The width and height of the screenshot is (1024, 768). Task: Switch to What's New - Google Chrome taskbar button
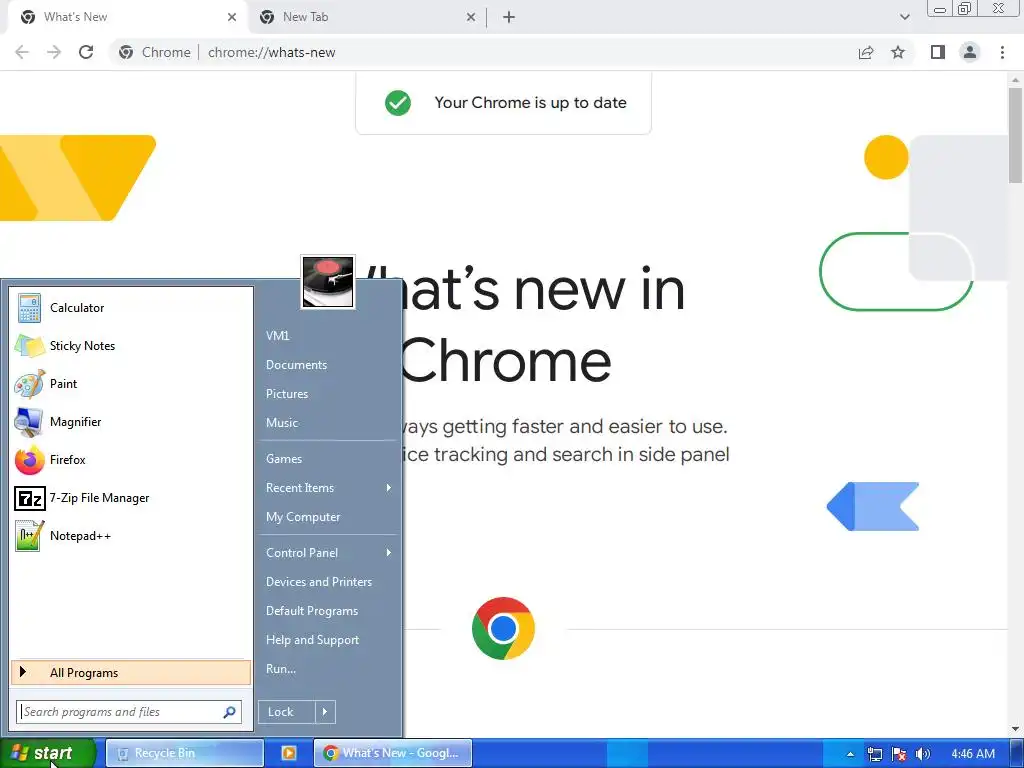tap(393, 753)
